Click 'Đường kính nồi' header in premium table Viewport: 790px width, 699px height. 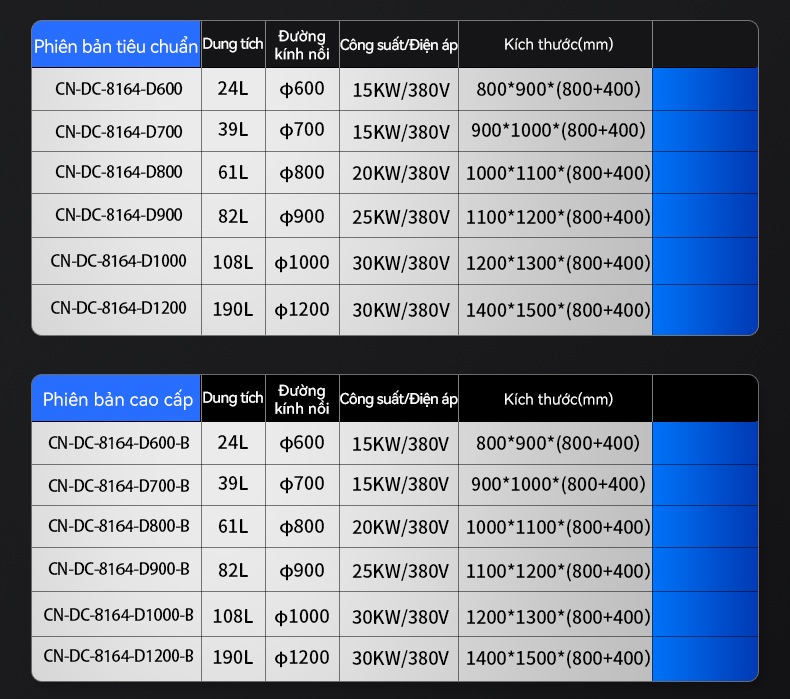pos(302,399)
